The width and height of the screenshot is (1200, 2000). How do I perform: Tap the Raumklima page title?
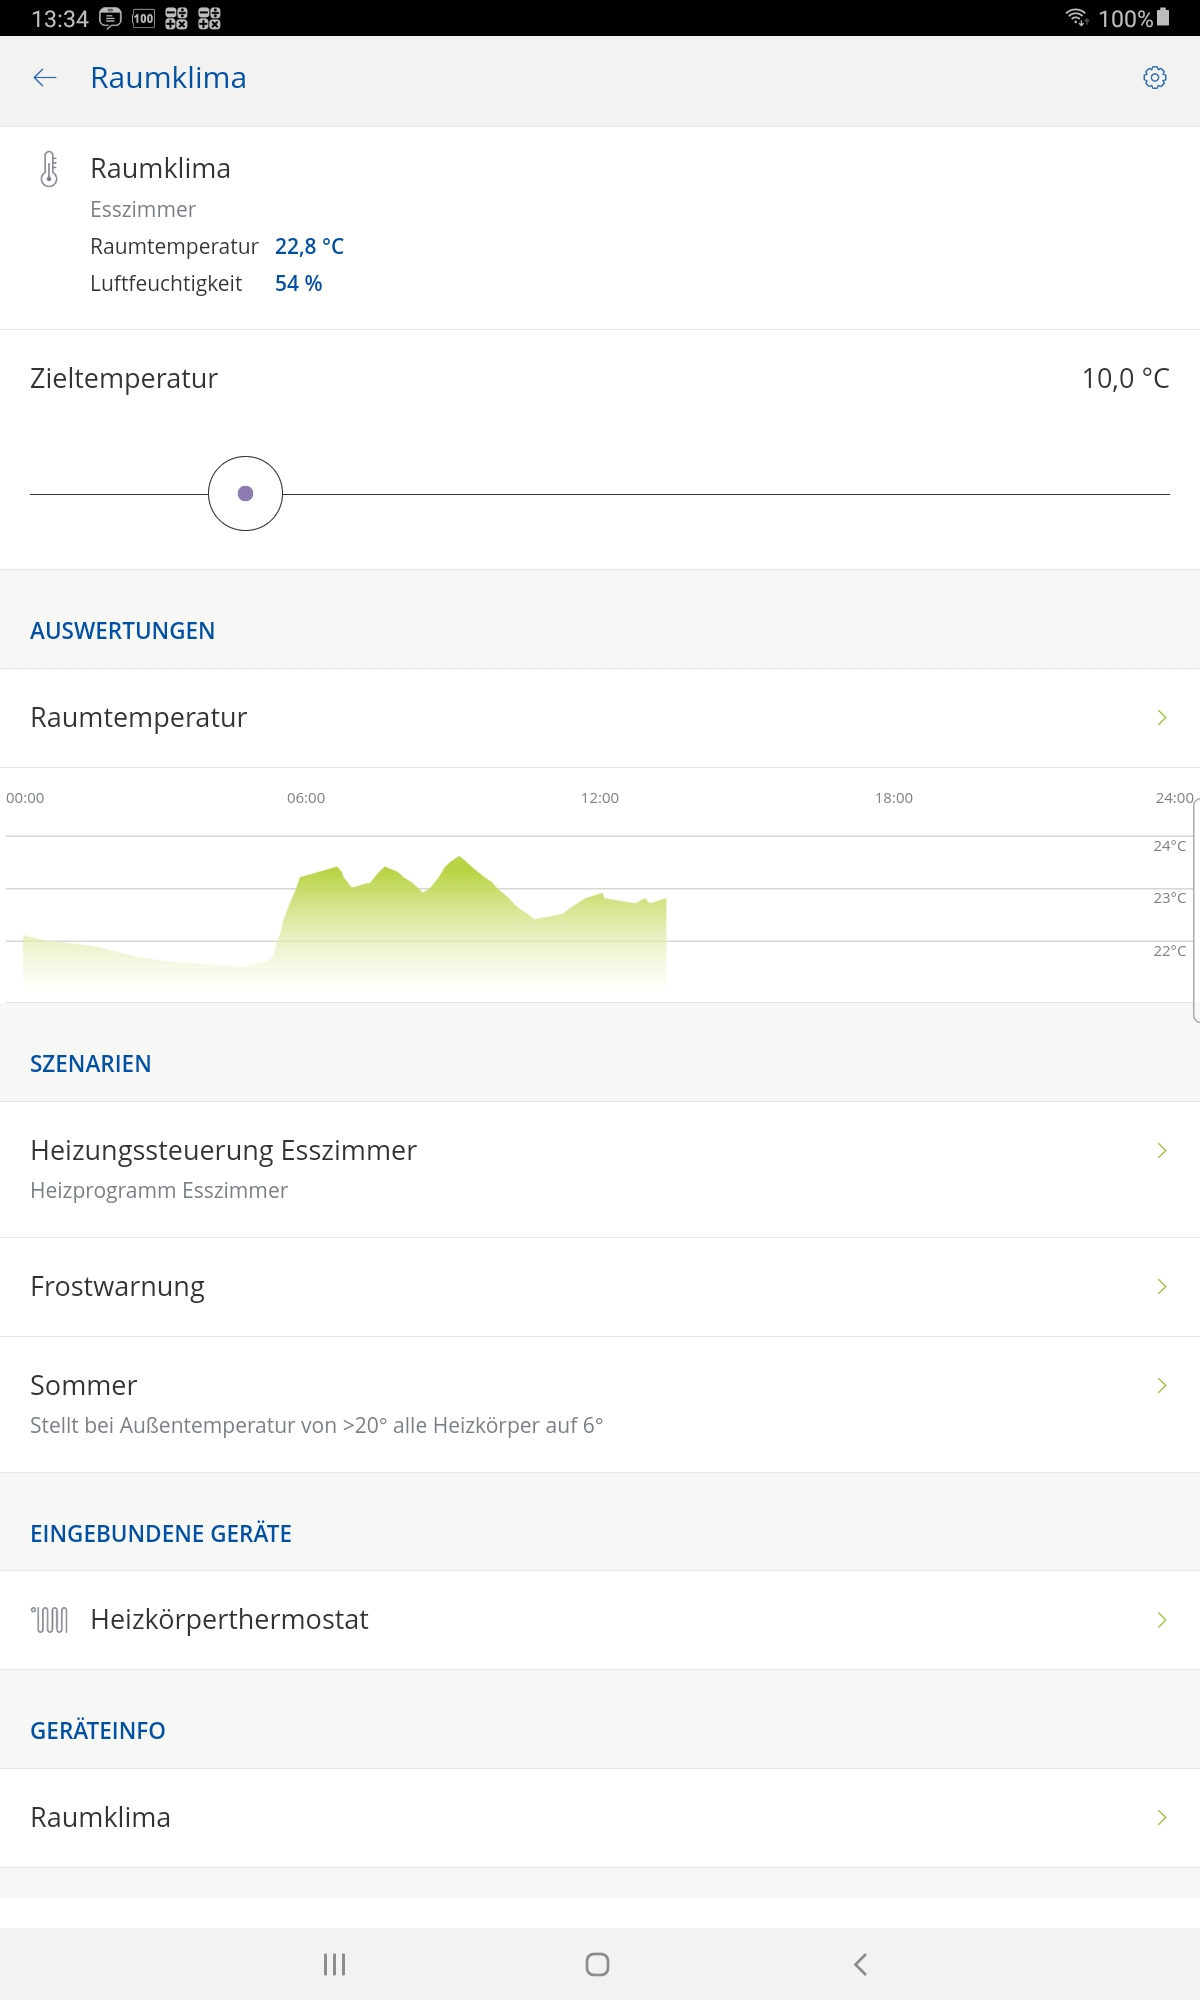coord(168,78)
